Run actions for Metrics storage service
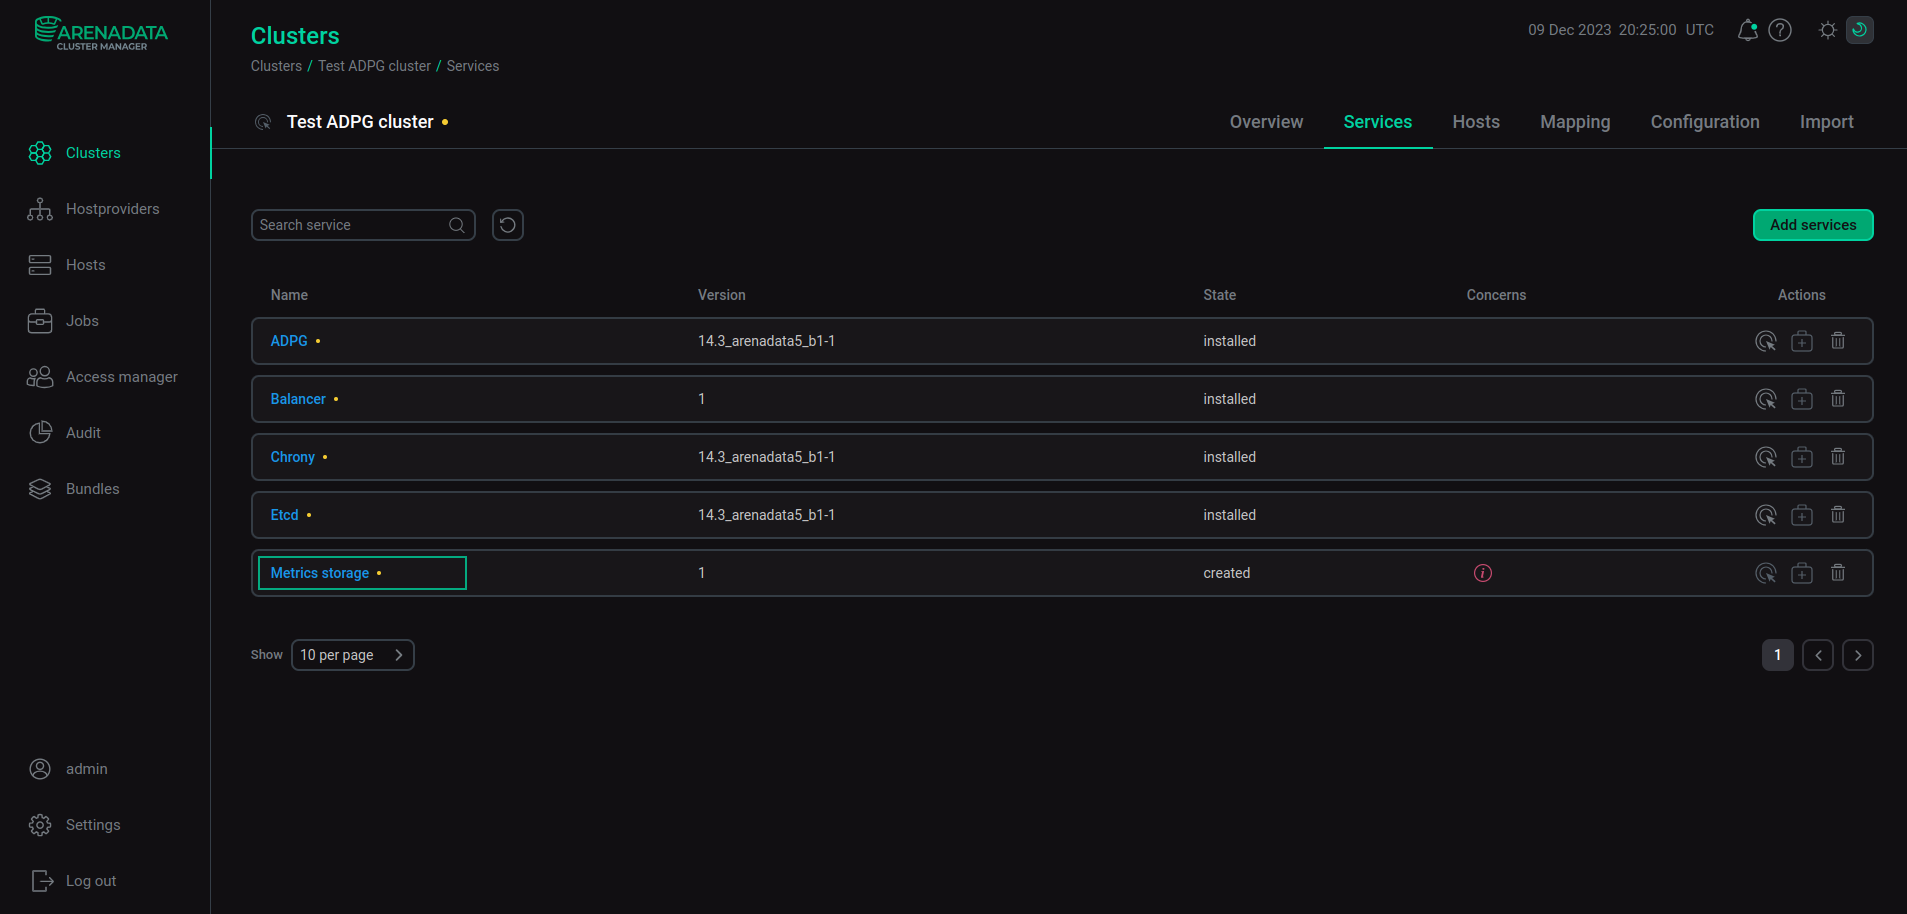 [x=1766, y=573]
